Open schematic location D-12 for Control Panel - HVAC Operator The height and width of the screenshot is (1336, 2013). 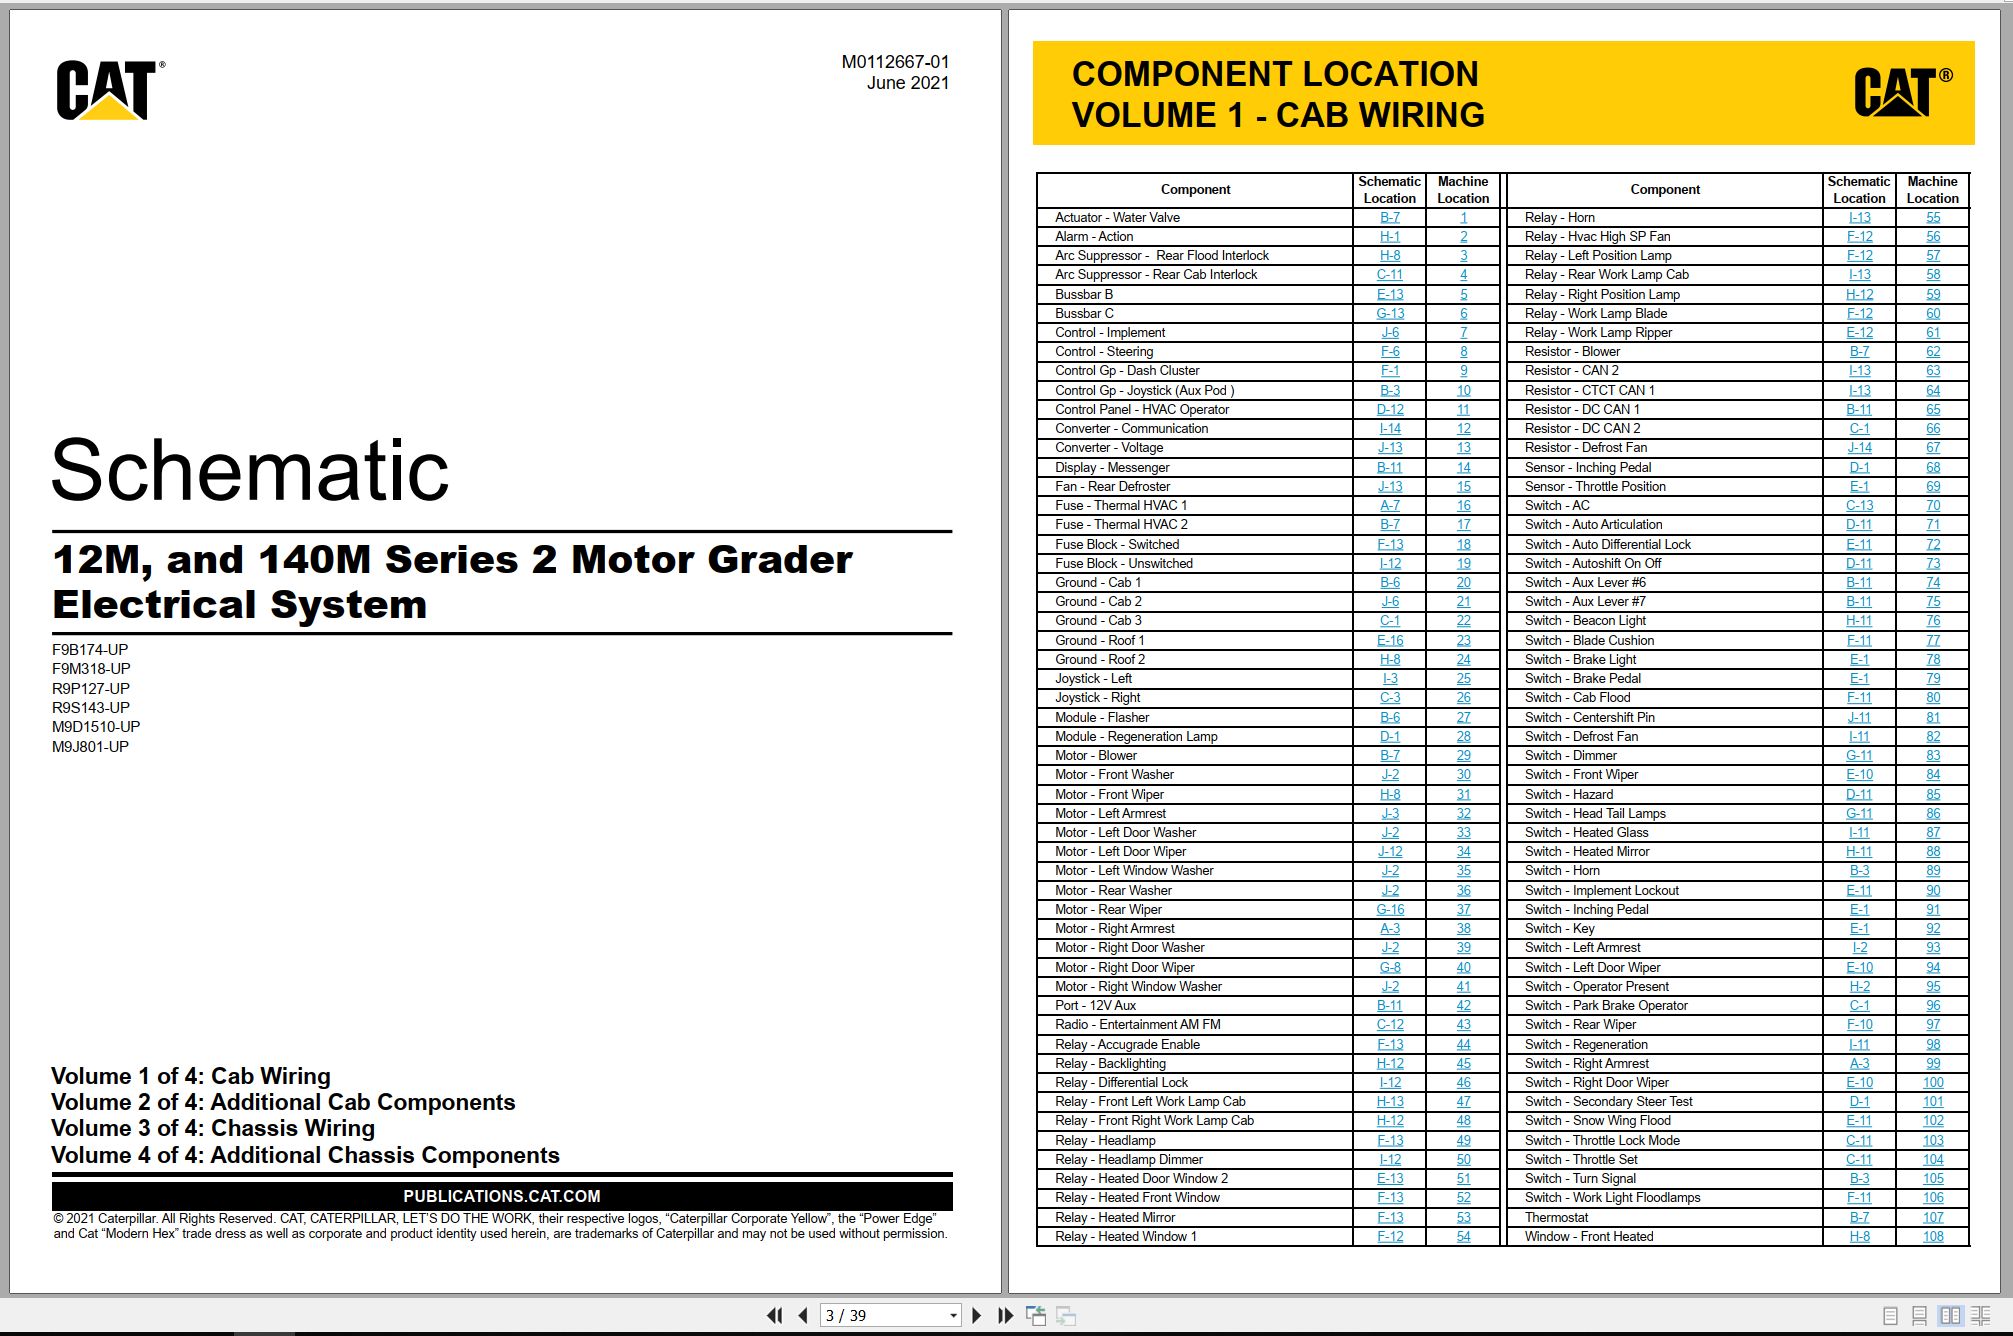point(1389,409)
